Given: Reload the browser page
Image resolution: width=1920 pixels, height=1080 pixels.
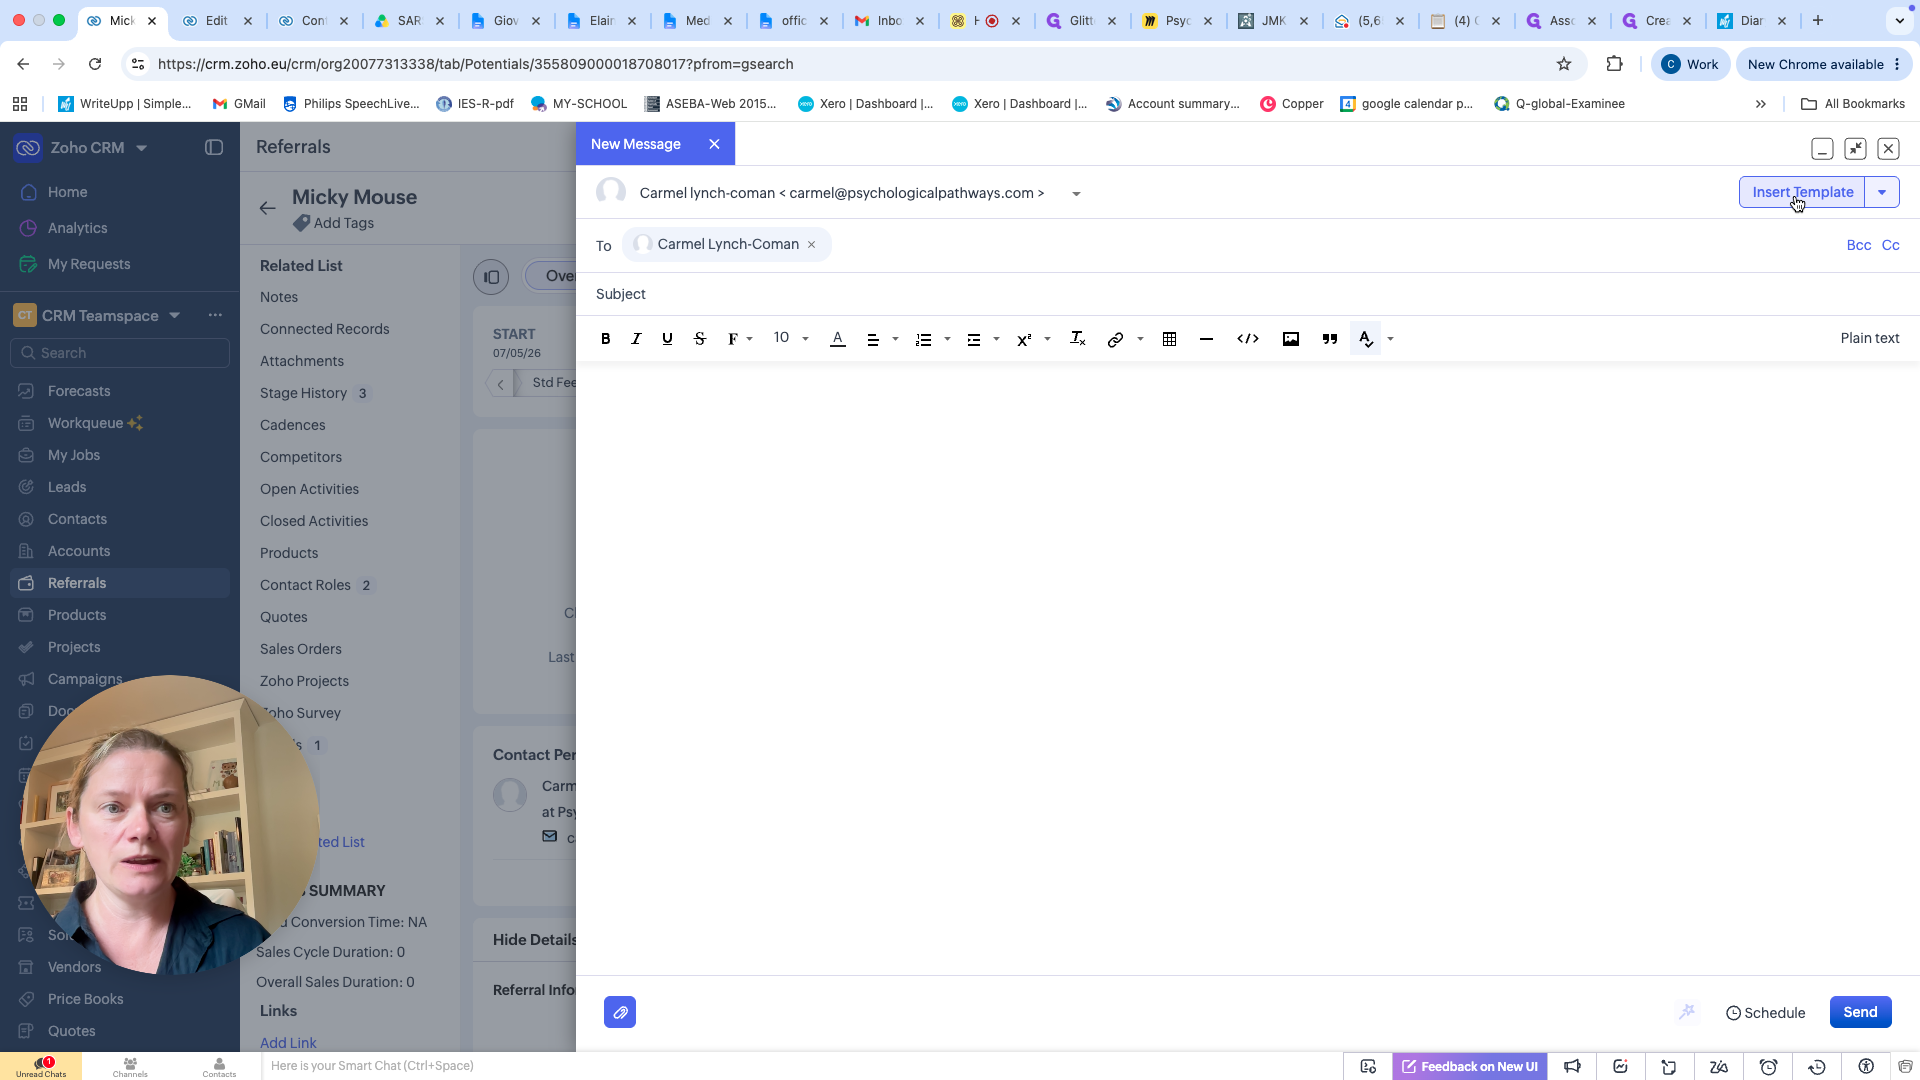Looking at the screenshot, I should tap(95, 64).
